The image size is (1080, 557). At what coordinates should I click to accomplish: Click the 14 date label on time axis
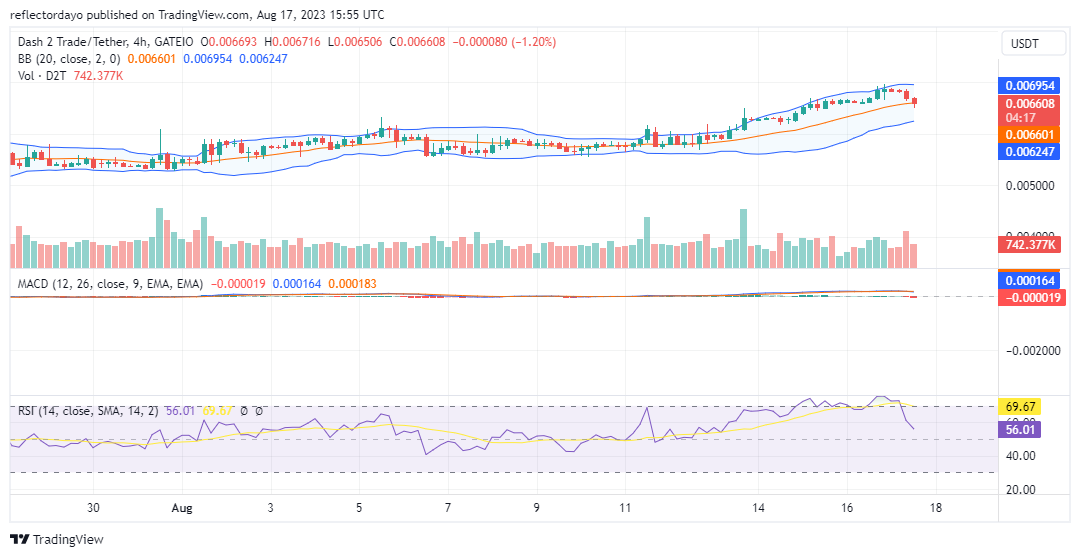click(758, 508)
